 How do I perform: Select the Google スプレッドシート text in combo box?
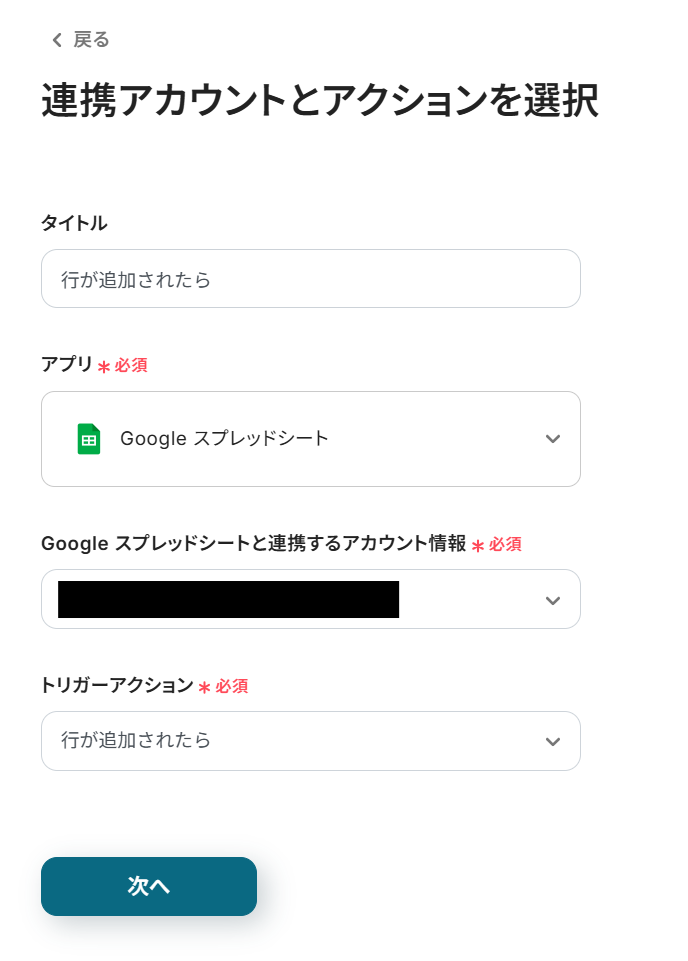pos(224,438)
